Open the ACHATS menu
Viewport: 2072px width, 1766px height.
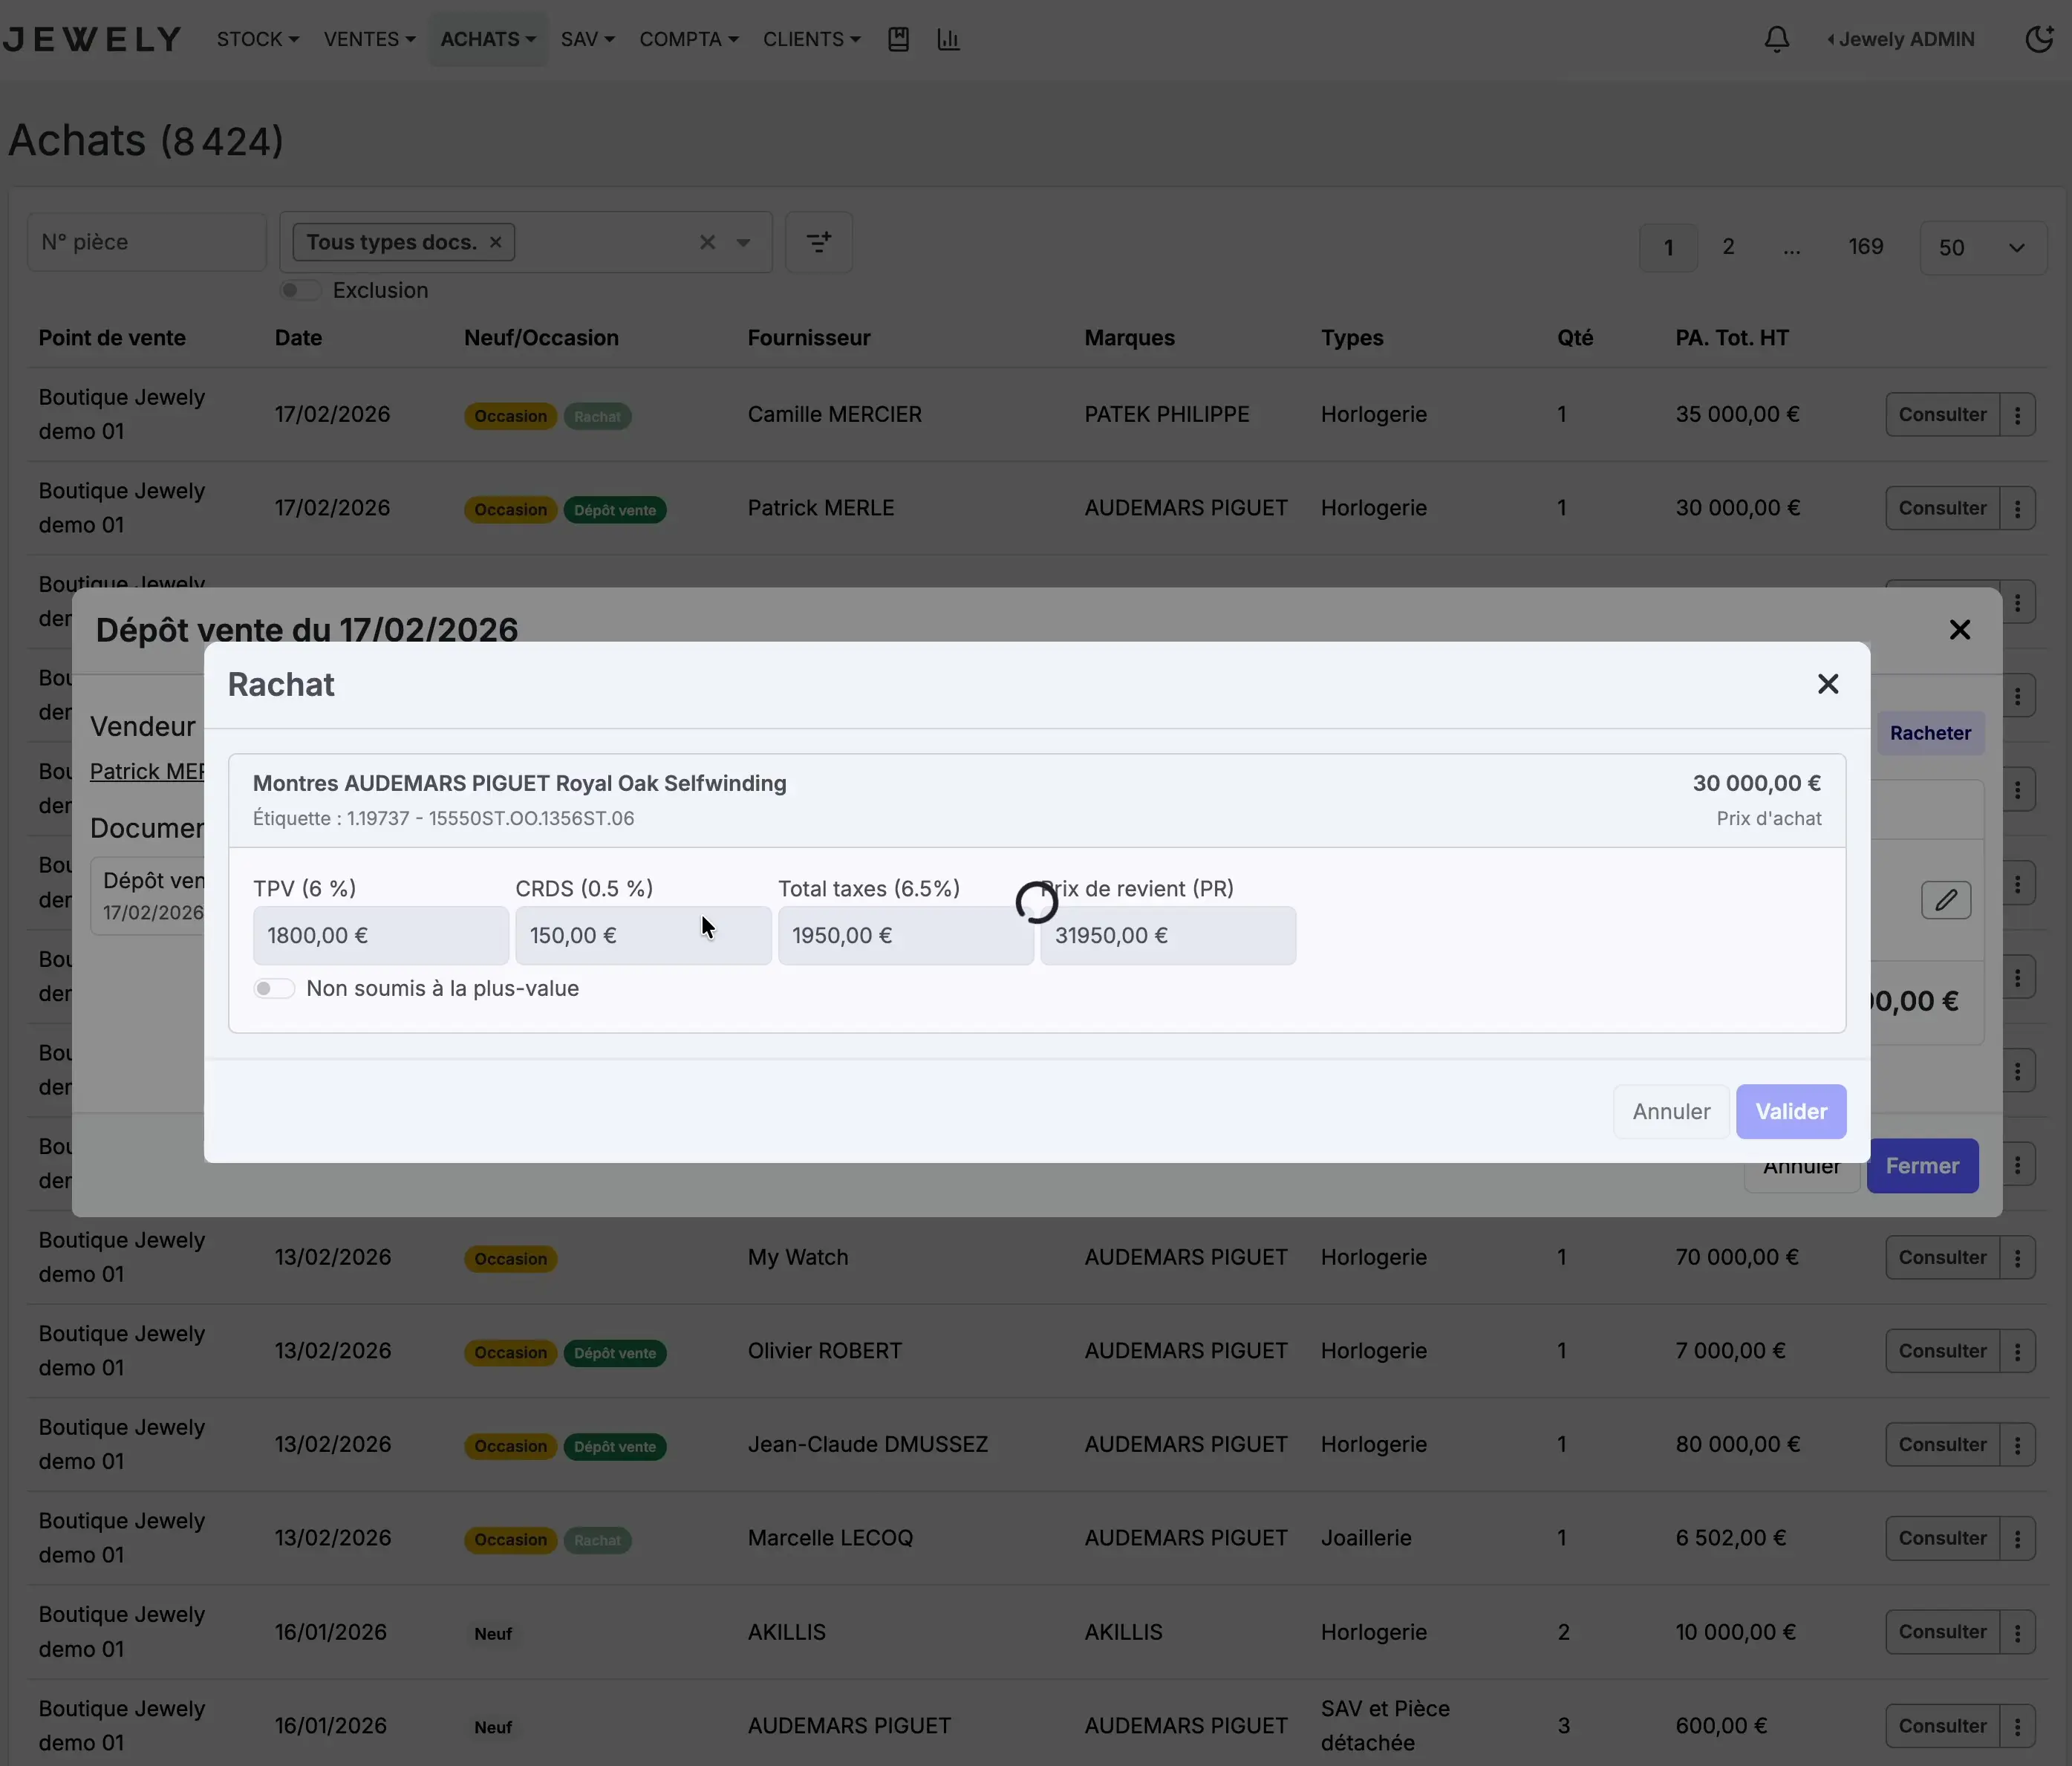[488, 39]
